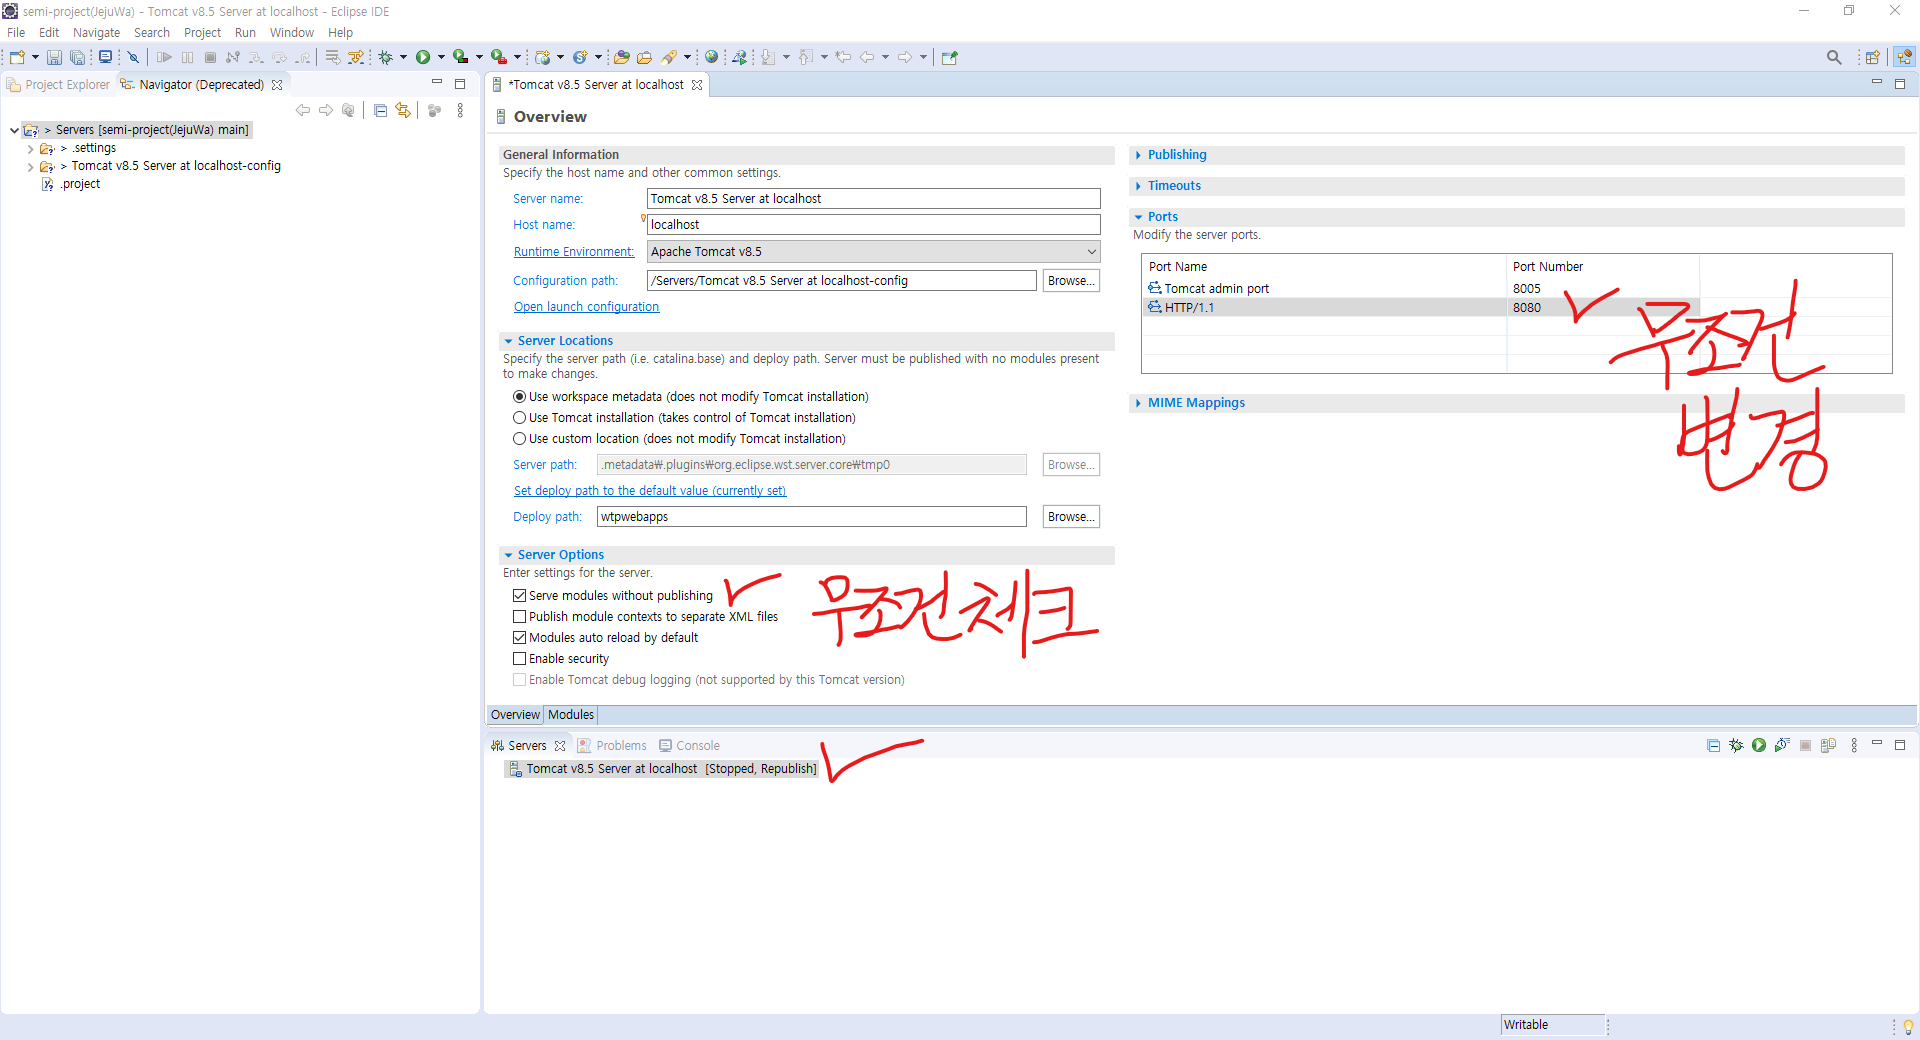Open the Web Browser globe icon
The height and width of the screenshot is (1040, 1920).
[711, 57]
